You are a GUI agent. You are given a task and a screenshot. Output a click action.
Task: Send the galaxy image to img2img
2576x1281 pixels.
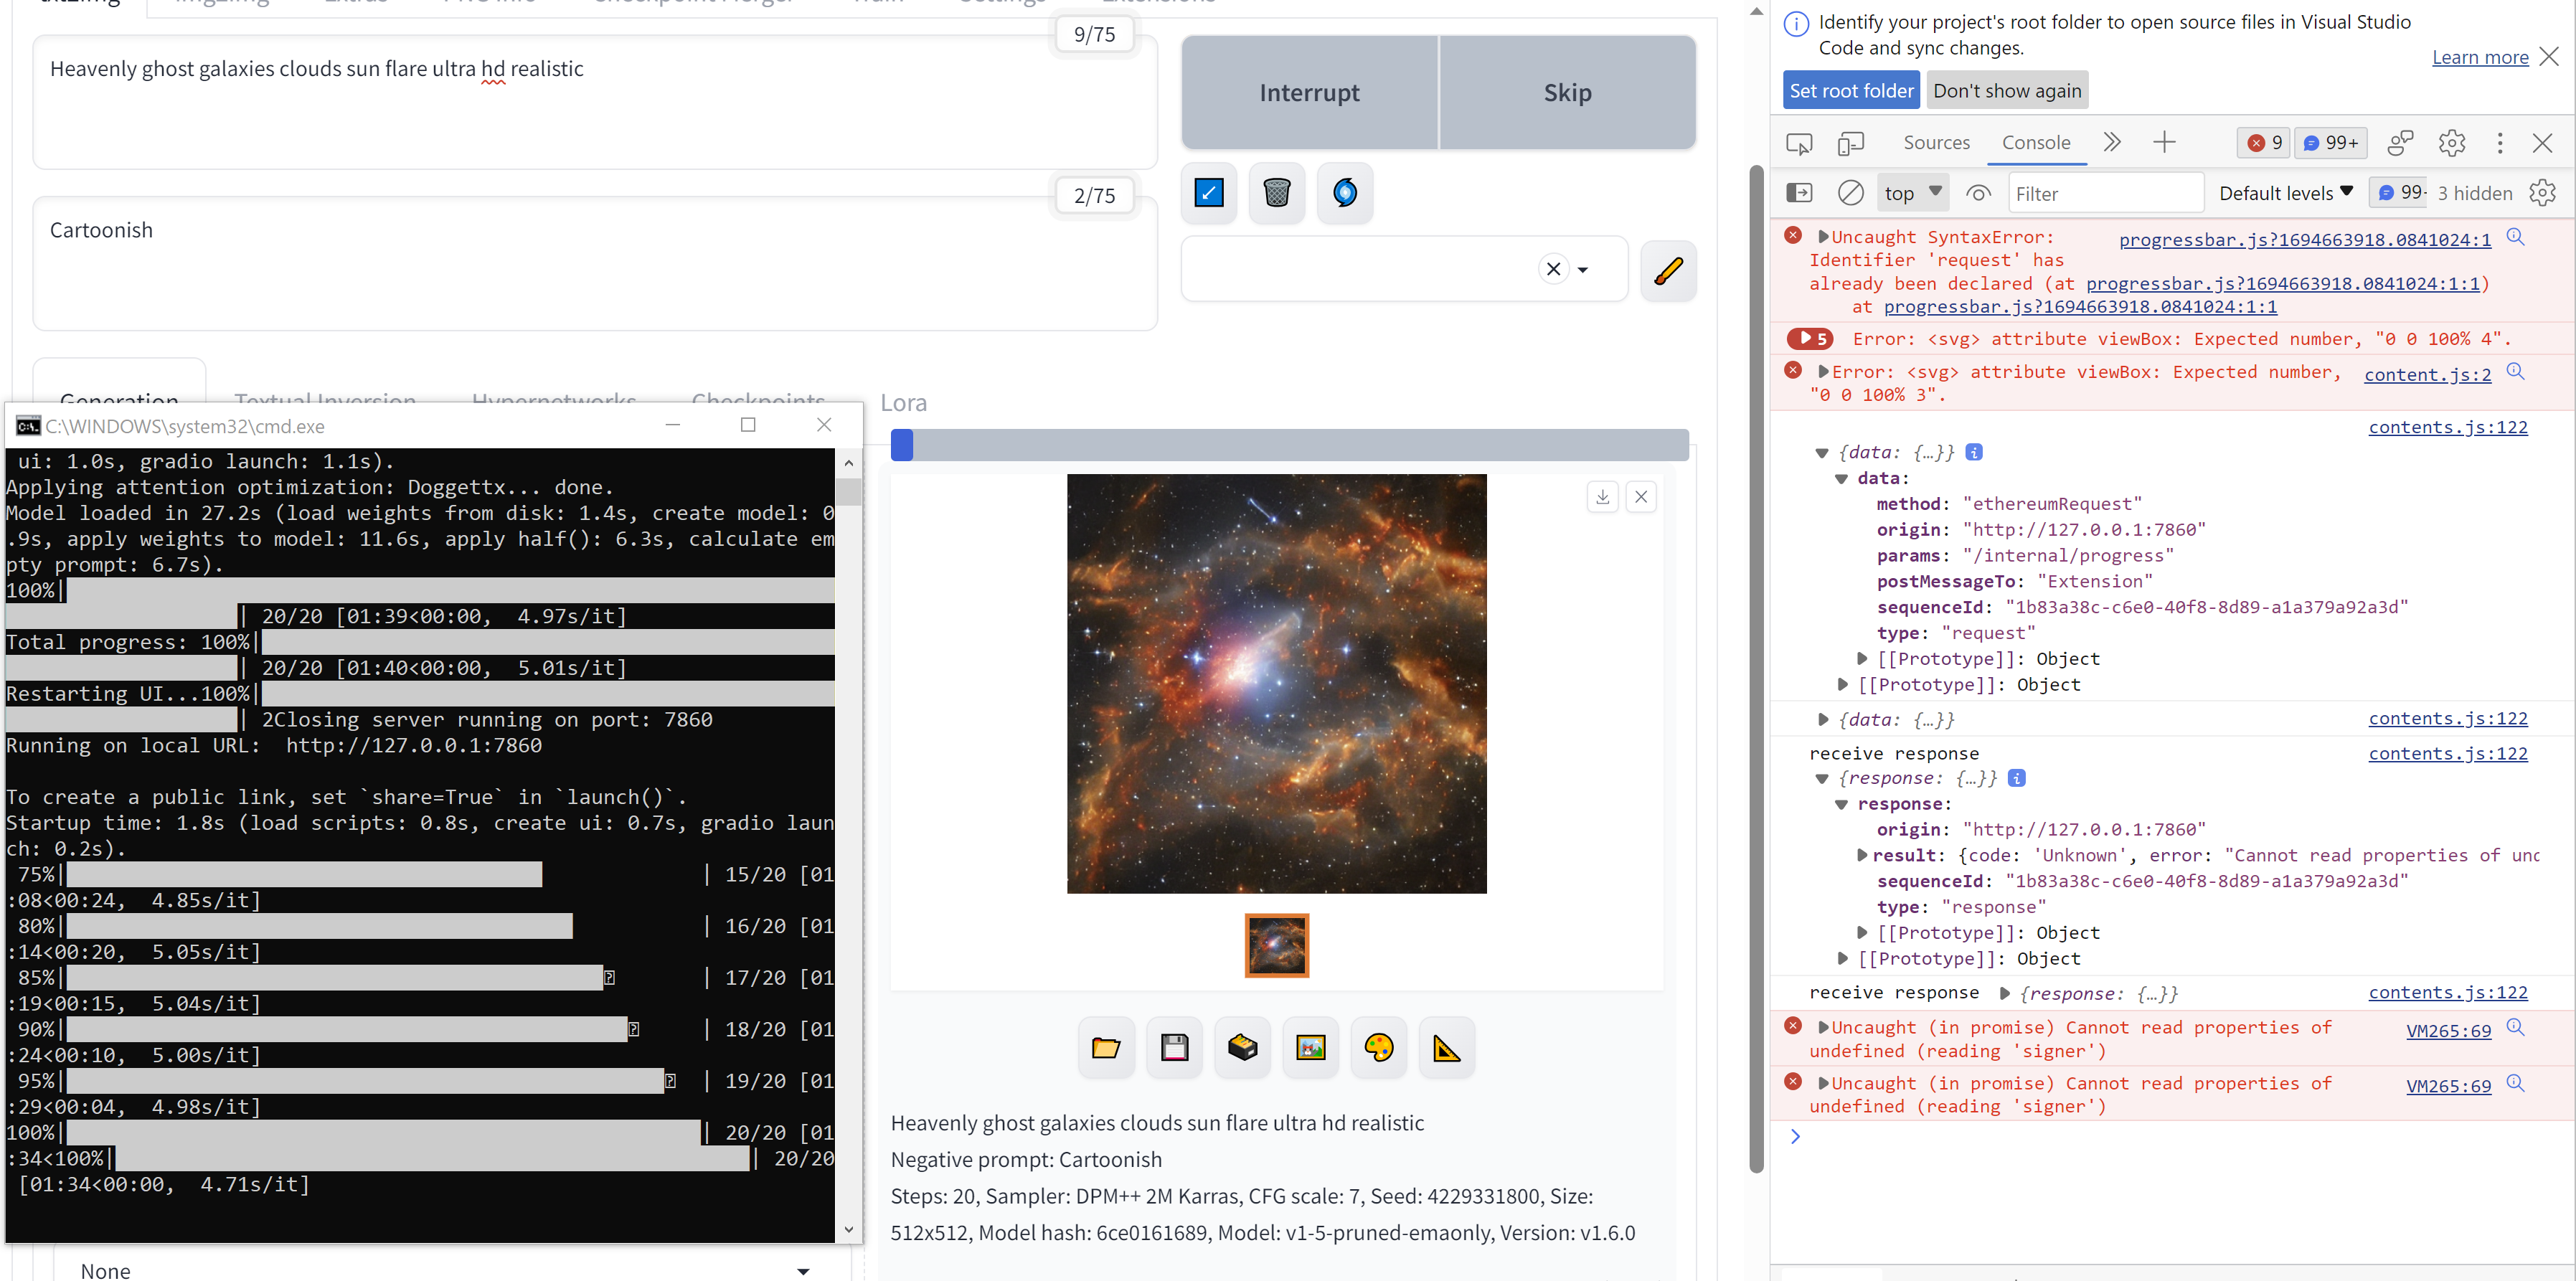[x=1310, y=1047]
